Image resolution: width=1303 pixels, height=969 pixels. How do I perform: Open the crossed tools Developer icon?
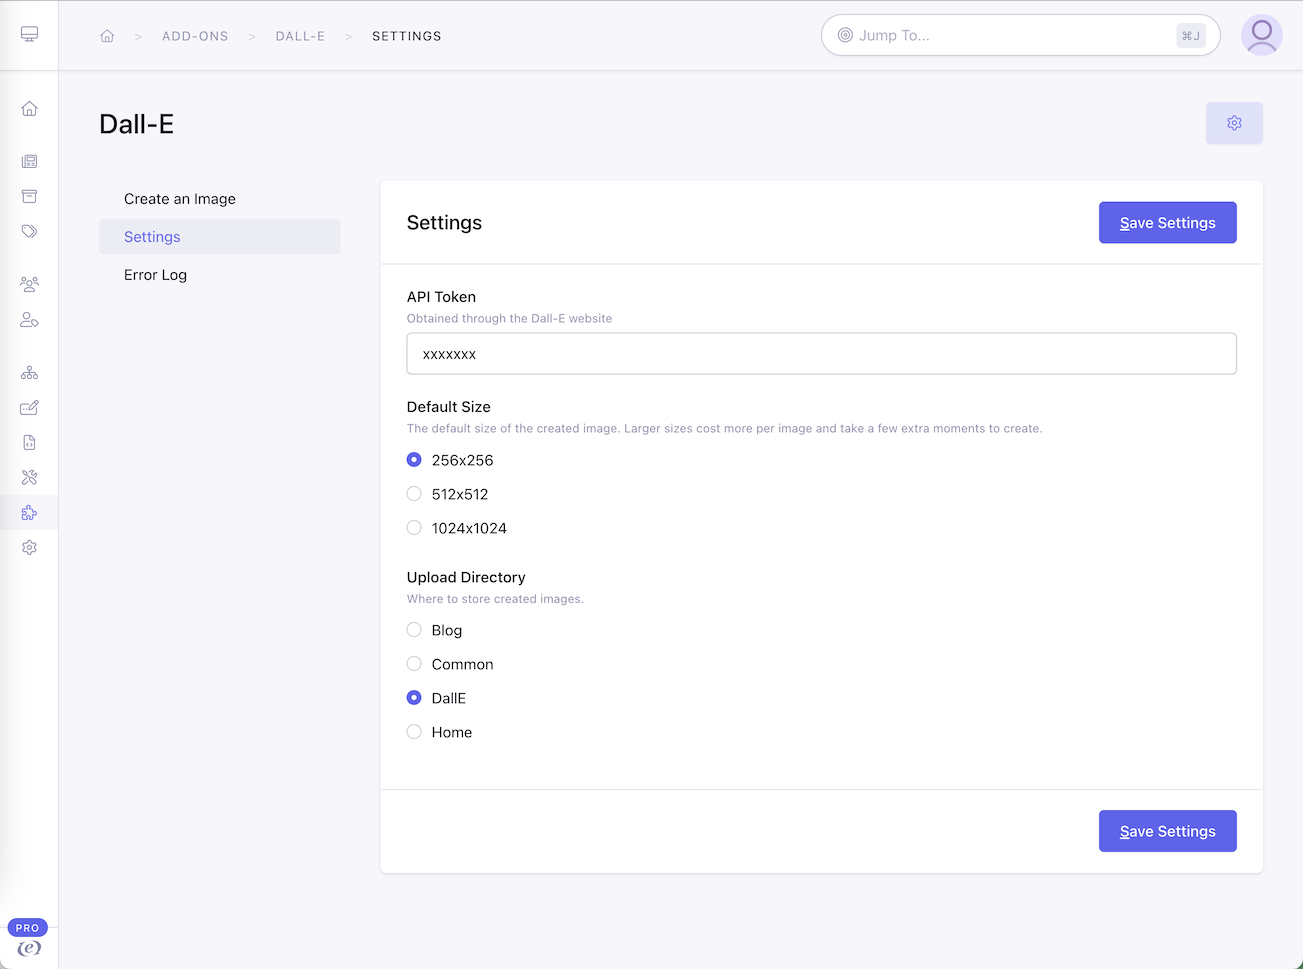[x=29, y=477]
